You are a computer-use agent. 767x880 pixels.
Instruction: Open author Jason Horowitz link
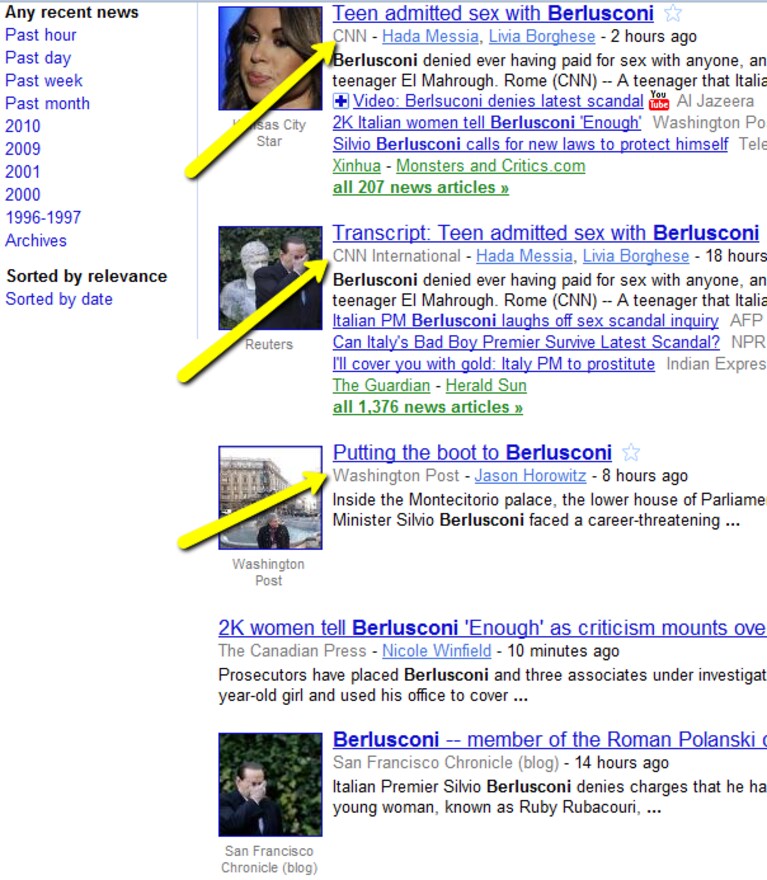(530, 476)
